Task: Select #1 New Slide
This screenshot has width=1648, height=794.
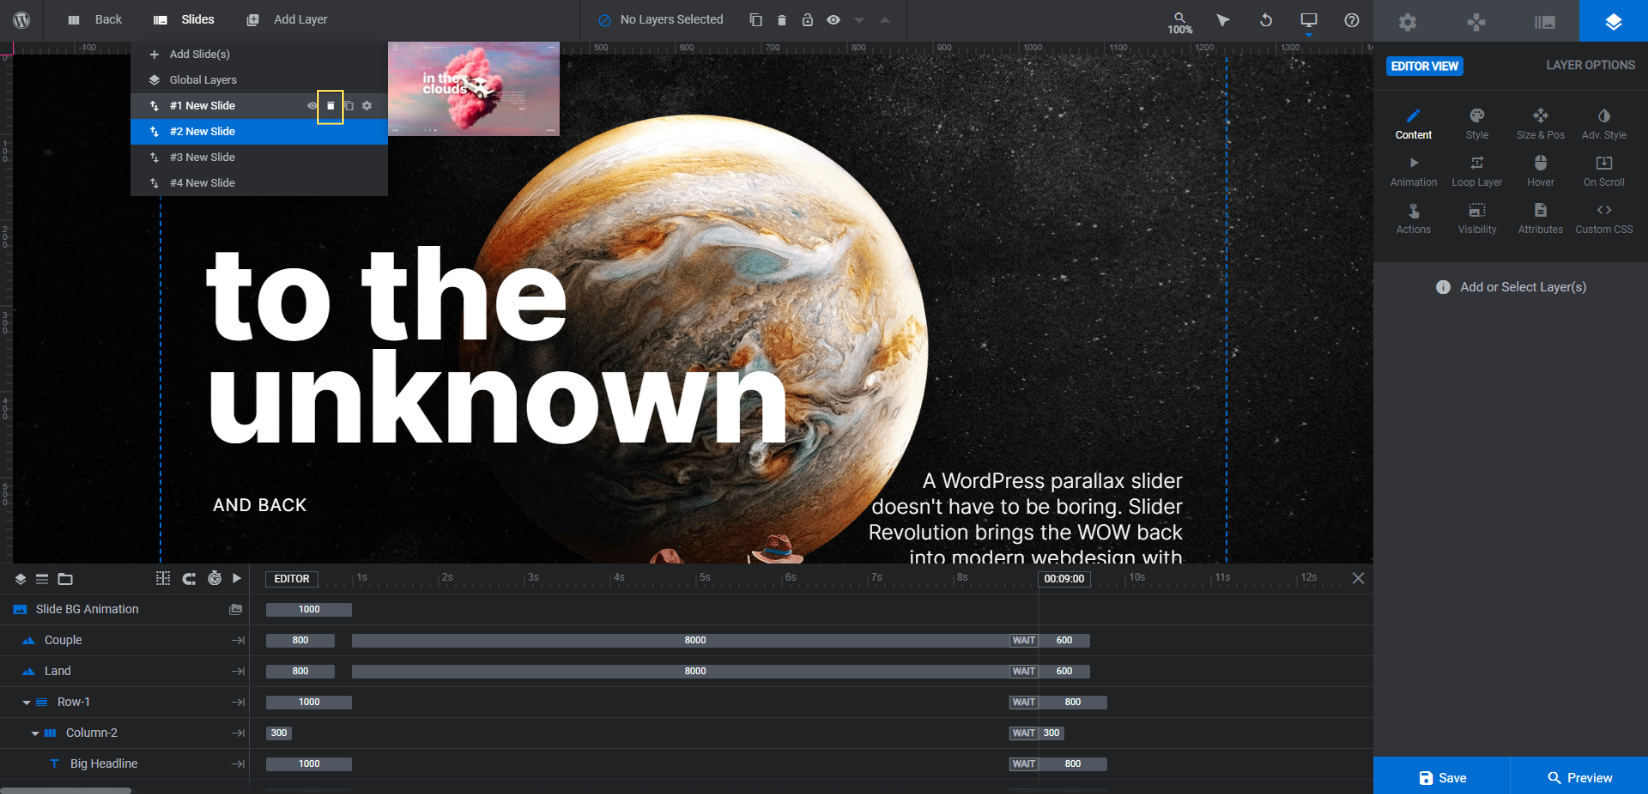Action: [203, 106]
